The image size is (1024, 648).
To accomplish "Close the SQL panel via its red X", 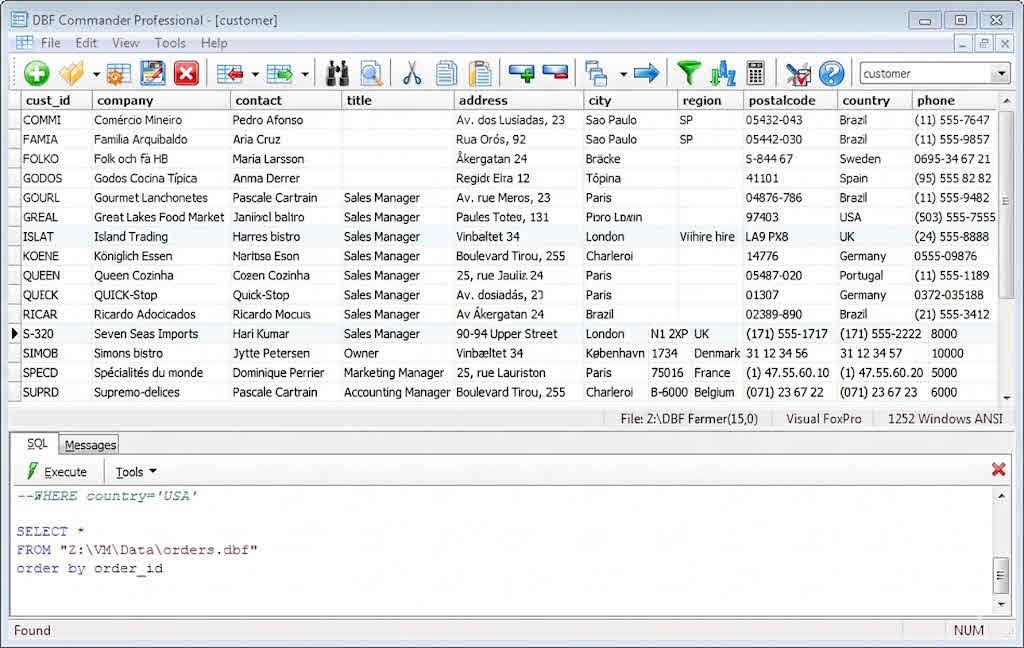I will [x=997, y=469].
